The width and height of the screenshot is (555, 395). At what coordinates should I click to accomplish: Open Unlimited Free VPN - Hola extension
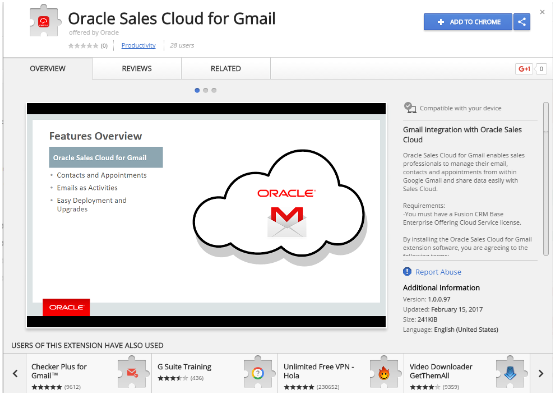tap(341, 374)
